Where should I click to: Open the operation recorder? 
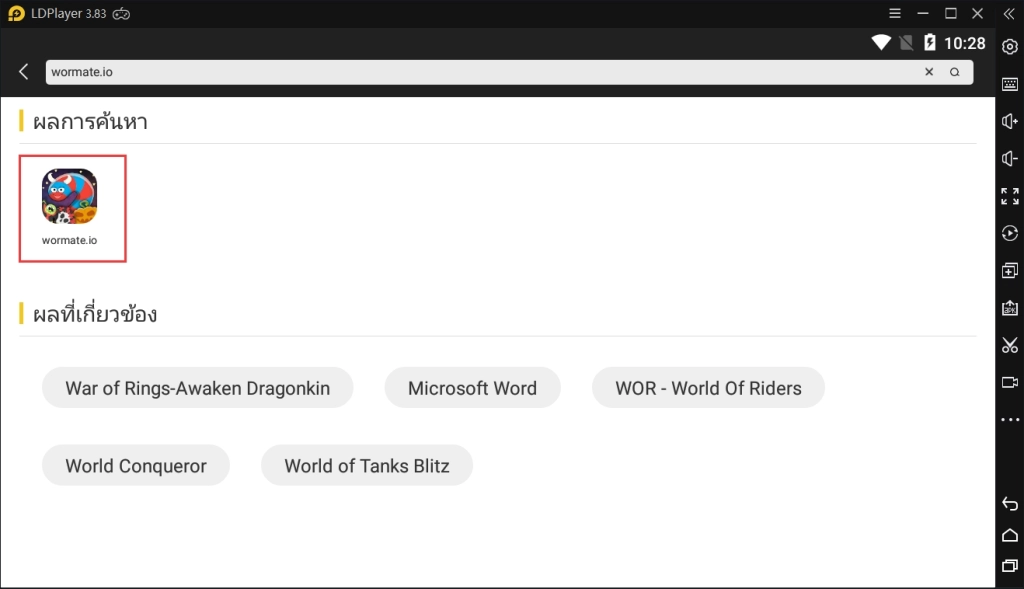[1009, 233]
